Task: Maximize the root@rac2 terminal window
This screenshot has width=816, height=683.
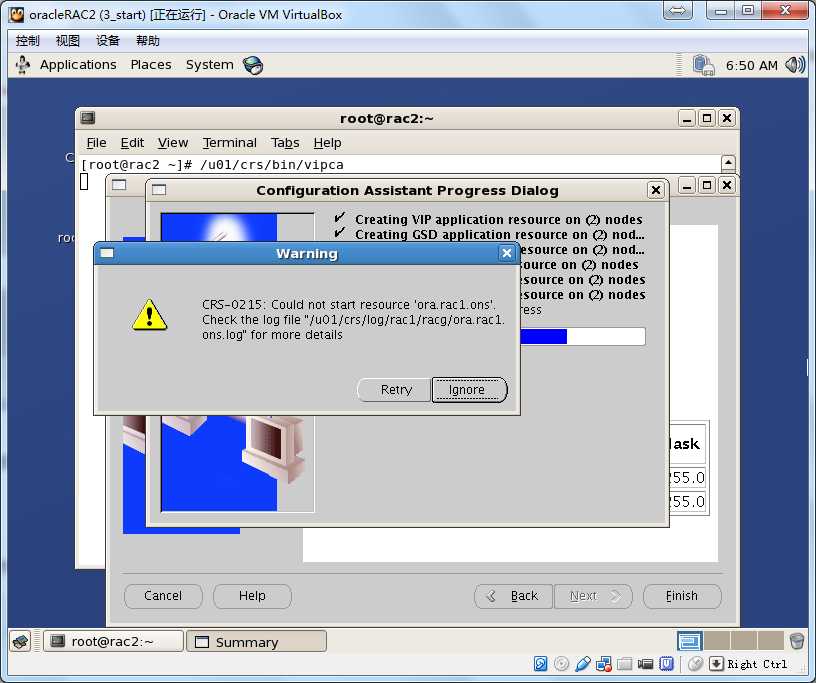Action: [x=707, y=118]
